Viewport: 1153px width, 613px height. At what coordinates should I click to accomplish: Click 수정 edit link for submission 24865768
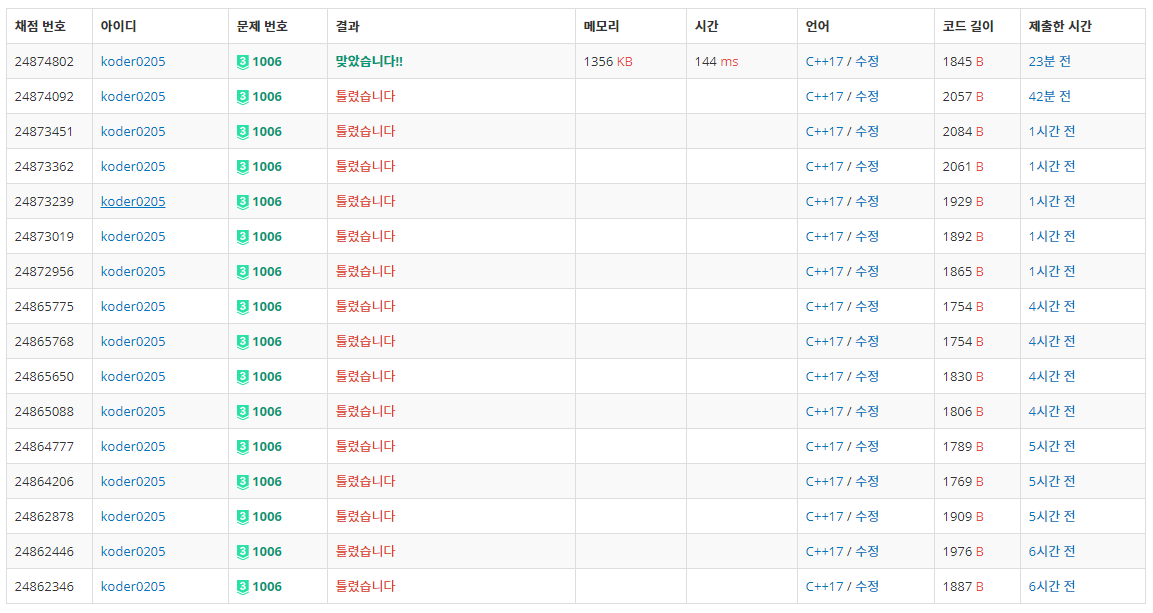click(867, 342)
